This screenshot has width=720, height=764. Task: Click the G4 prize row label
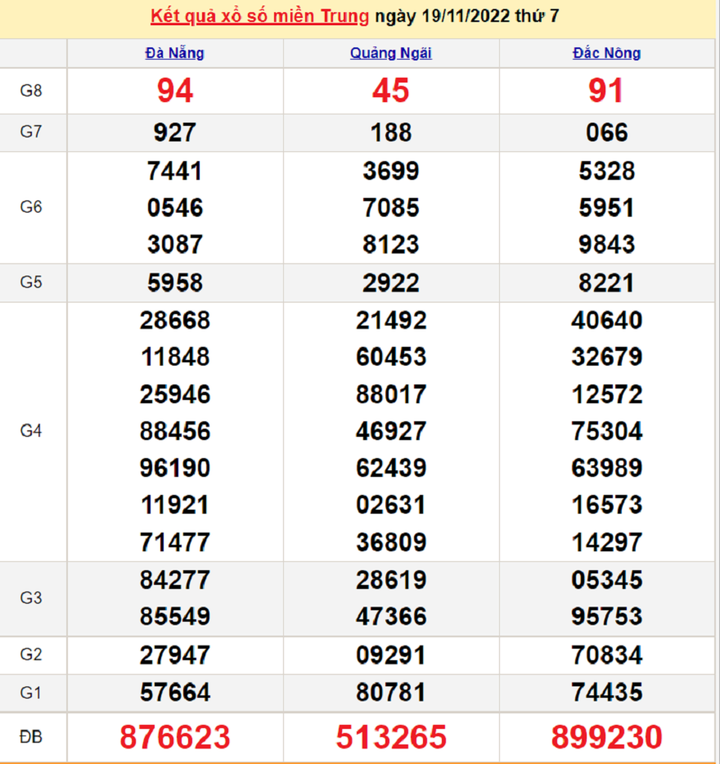click(32, 431)
